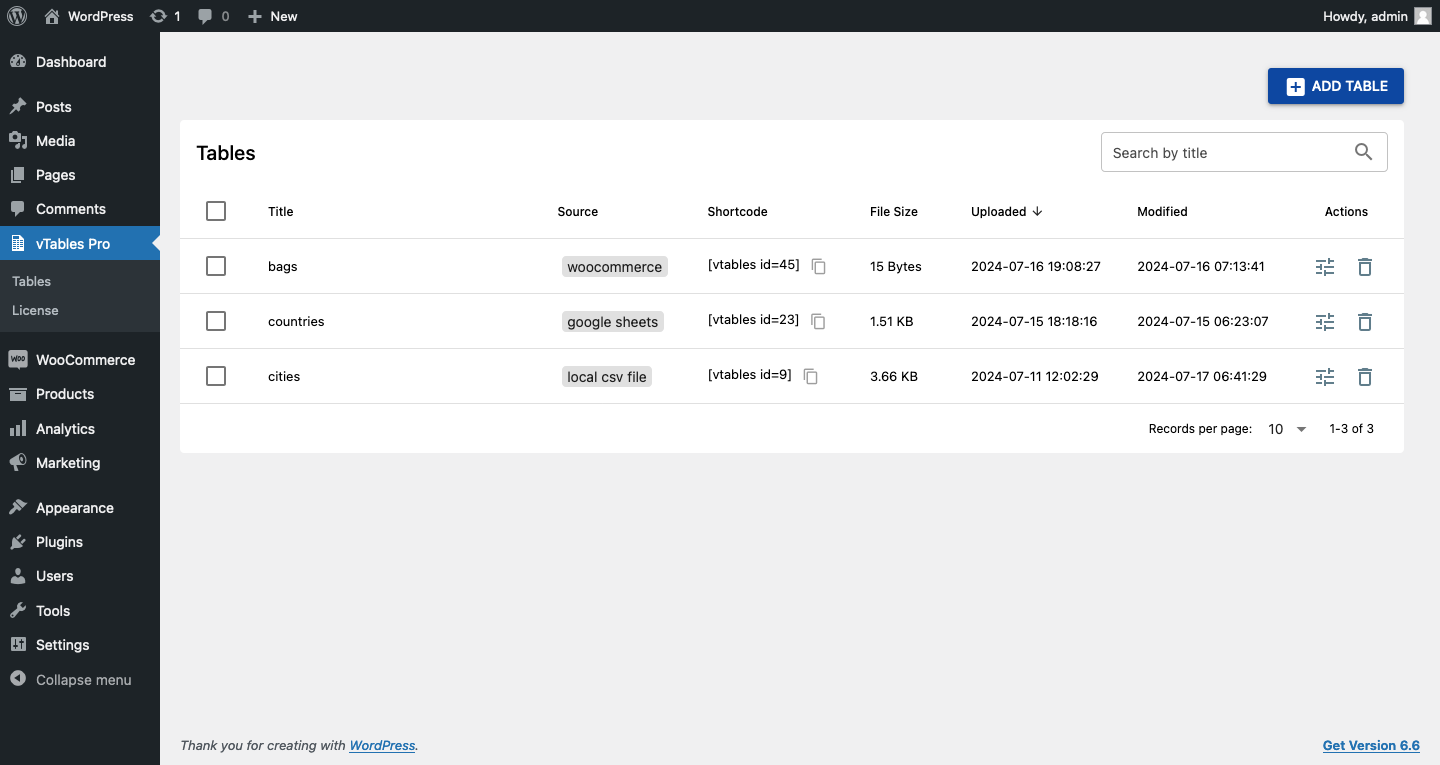Open the Media library menu
The height and width of the screenshot is (765, 1440).
pyautogui.click(x=80, y=141)
